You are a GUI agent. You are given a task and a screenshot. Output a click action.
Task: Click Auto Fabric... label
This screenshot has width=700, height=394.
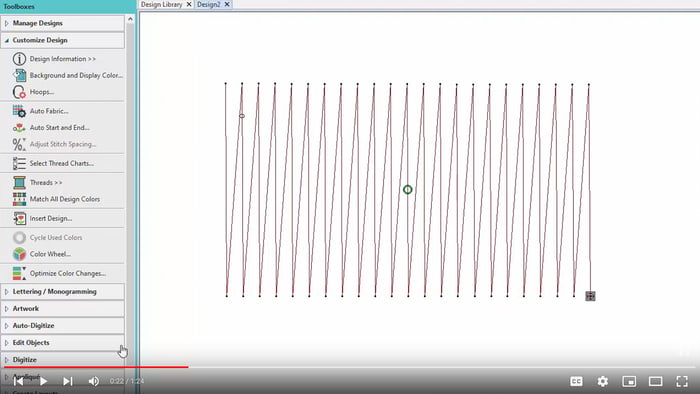tap(49, 111)
